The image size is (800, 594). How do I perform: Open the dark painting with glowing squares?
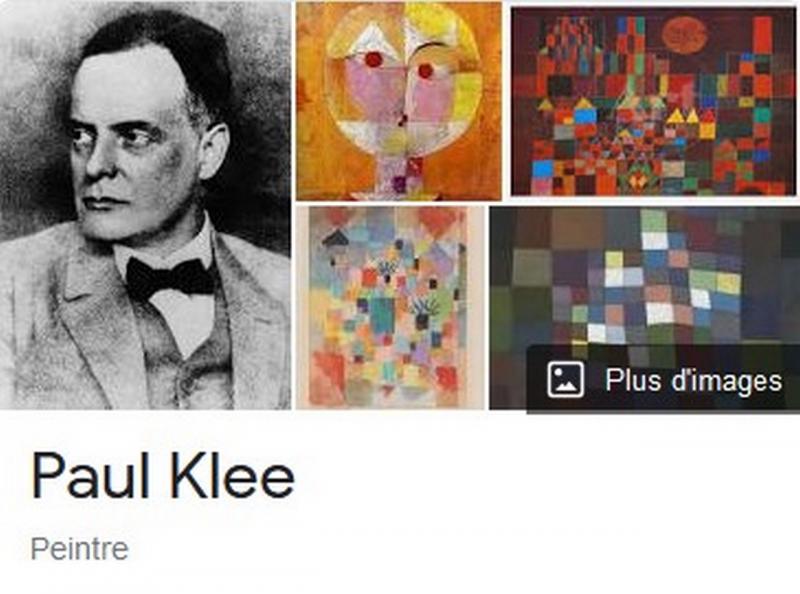click(644, 308)
